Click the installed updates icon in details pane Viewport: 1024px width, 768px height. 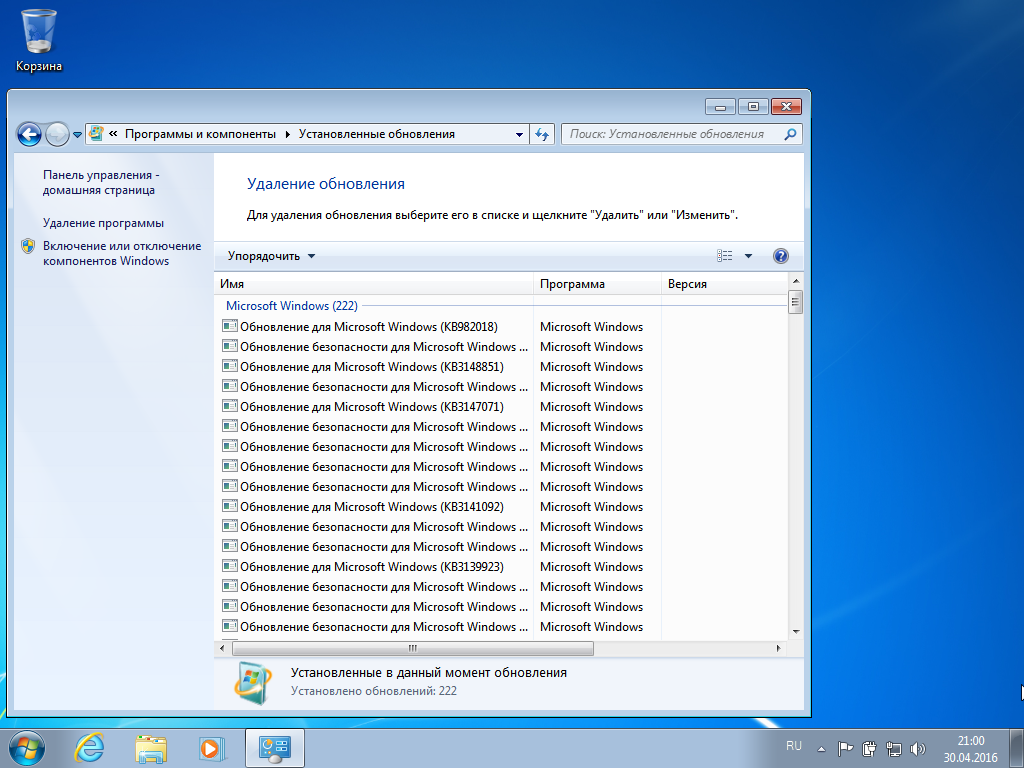point(253,683)
